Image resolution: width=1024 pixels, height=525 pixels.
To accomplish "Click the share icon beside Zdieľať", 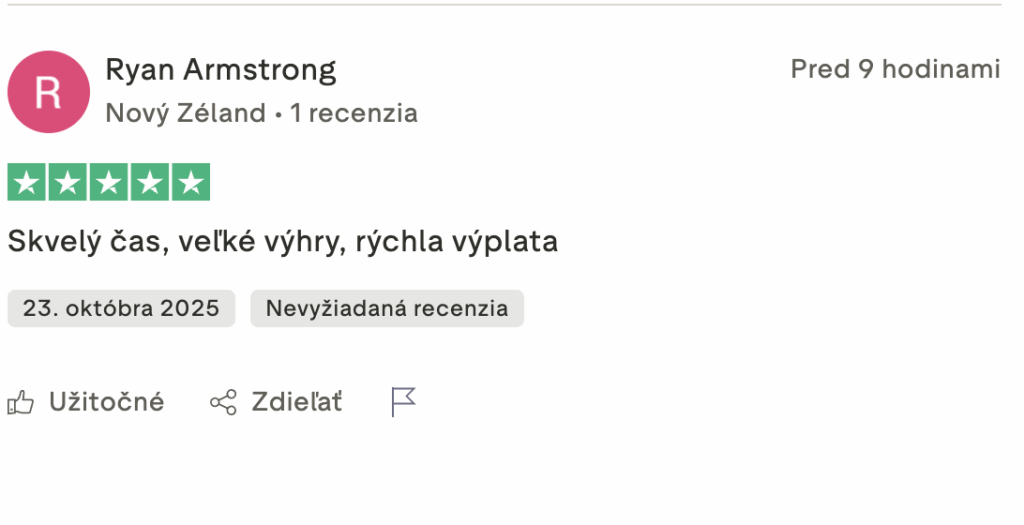I will tap(223, 403).
